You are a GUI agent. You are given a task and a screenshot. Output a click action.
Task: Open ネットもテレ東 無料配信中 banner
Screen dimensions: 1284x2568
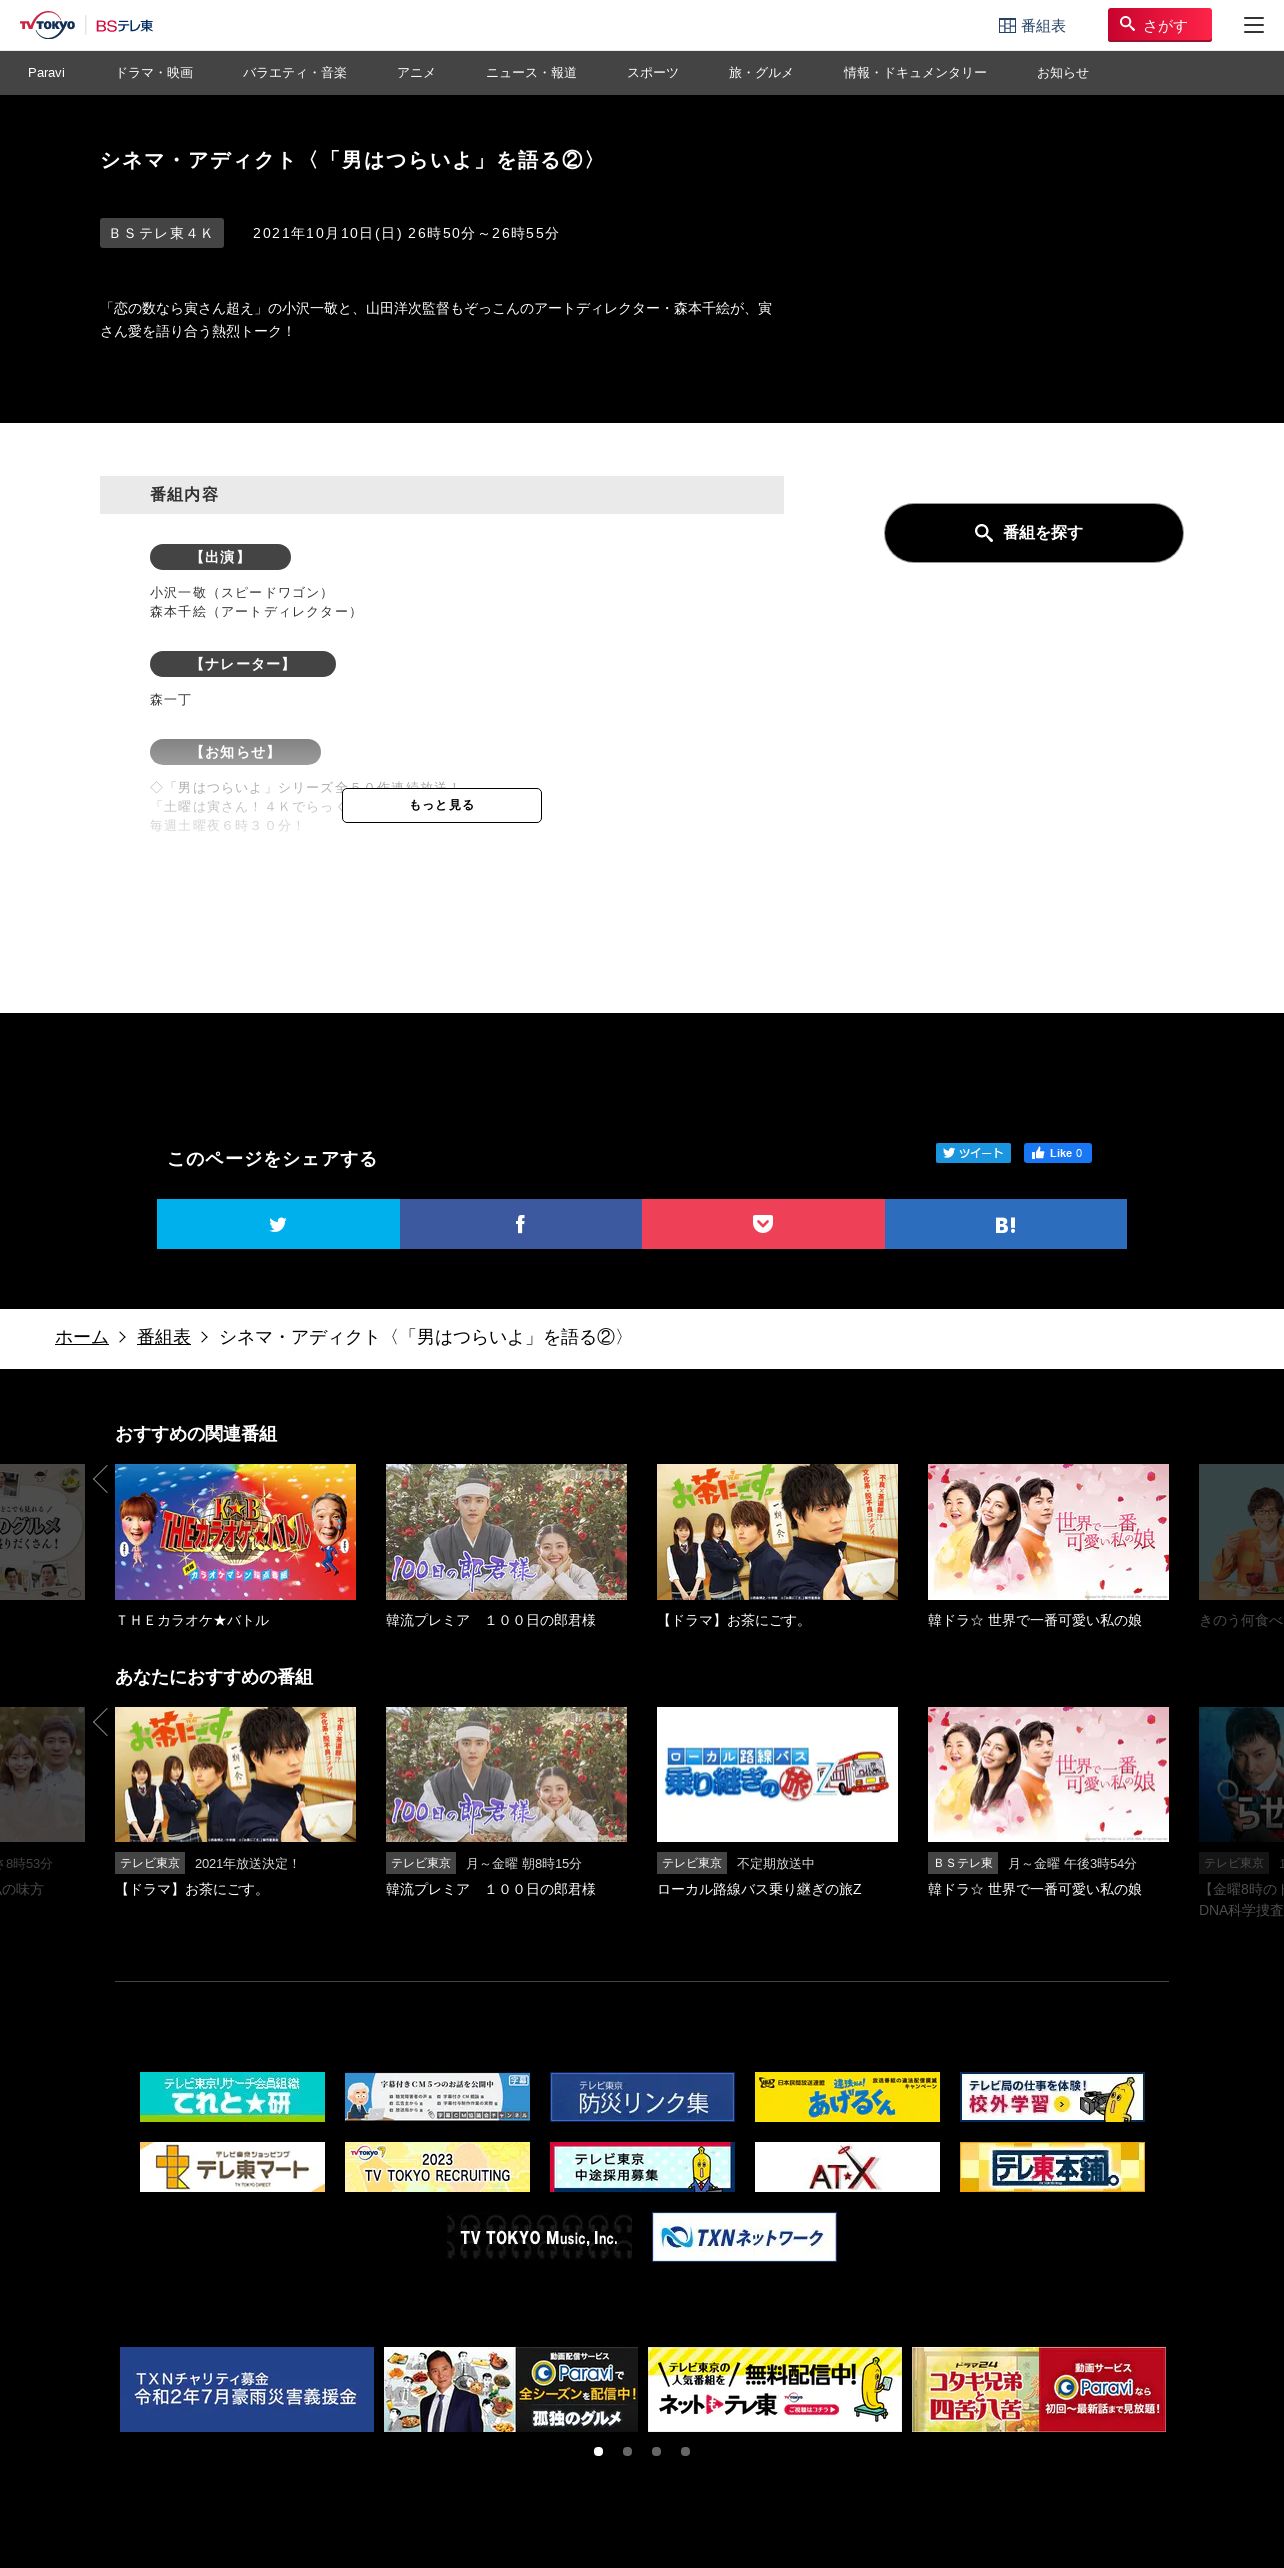[x=775, y=2389]
